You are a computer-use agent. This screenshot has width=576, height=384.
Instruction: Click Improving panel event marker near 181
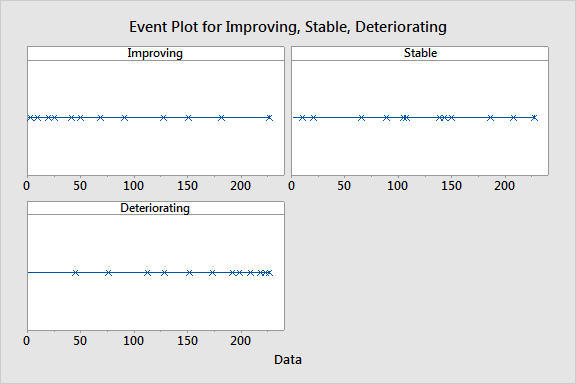click(221, 118)
